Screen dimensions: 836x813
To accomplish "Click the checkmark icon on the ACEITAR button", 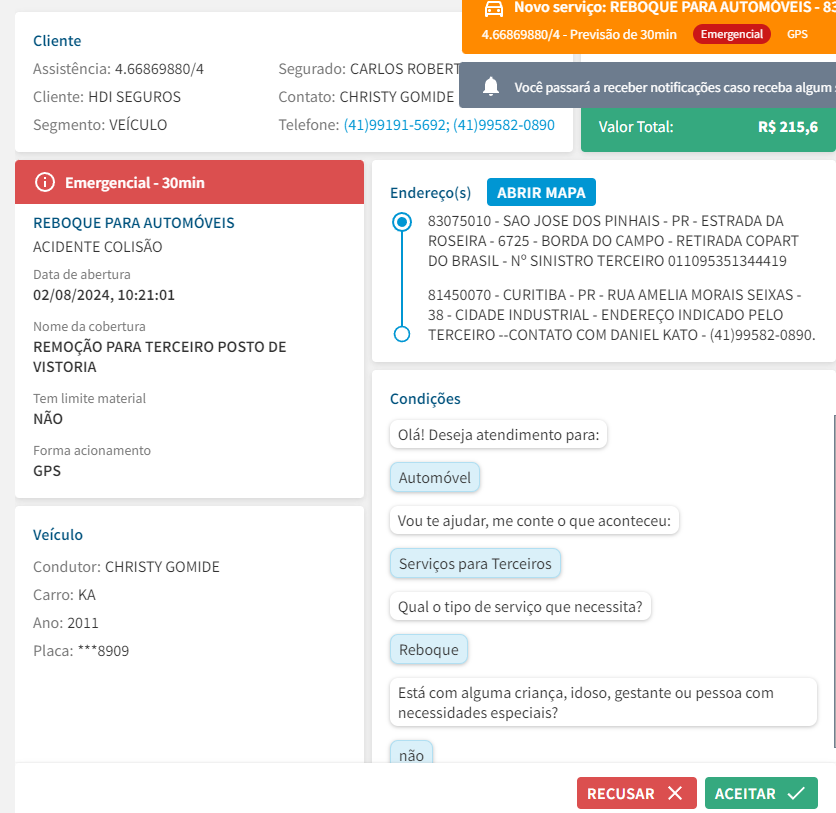I will (x=796, y=793).
